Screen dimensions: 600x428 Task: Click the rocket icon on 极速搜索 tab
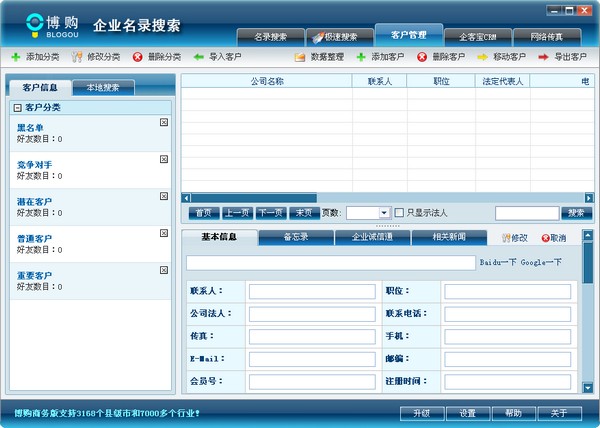point(318,37)
